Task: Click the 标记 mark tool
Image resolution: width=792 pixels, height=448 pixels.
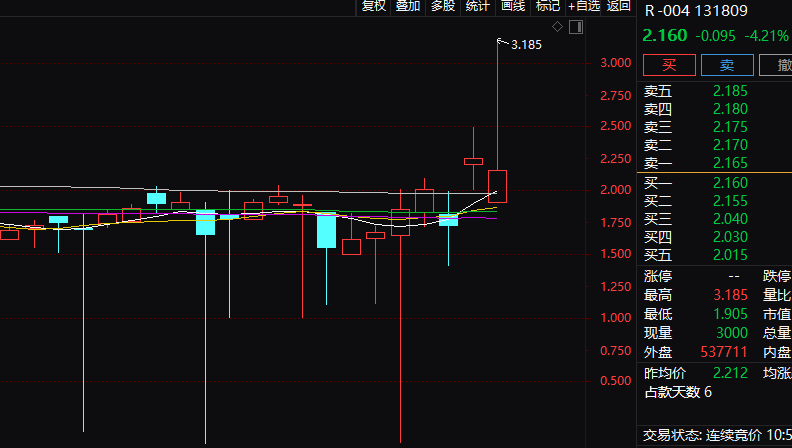Action: pos(548,7)
